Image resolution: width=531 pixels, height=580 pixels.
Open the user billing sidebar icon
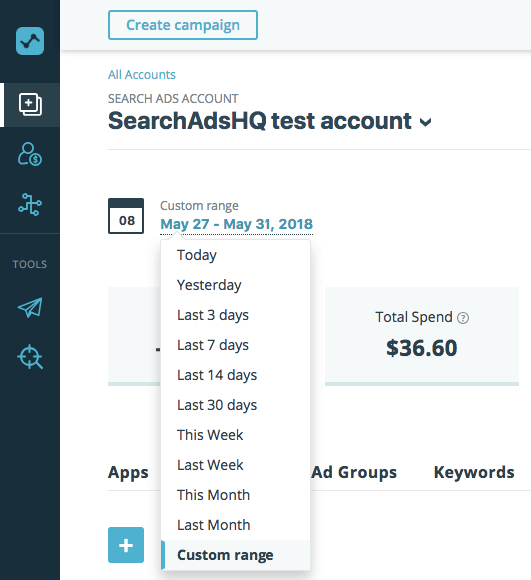pyautogui.click(x=30, y=154)
